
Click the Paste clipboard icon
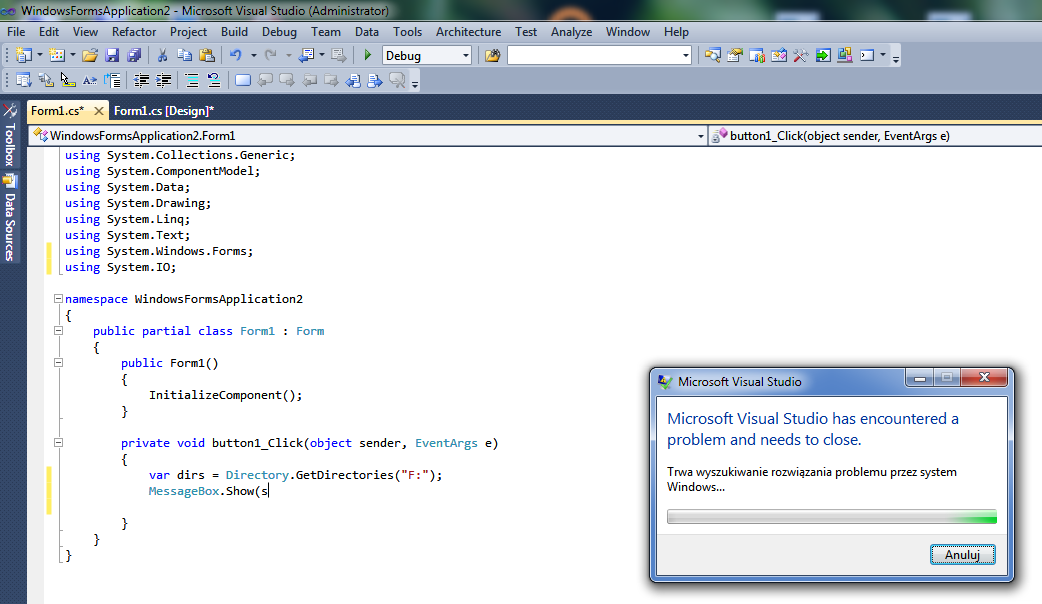206,56
